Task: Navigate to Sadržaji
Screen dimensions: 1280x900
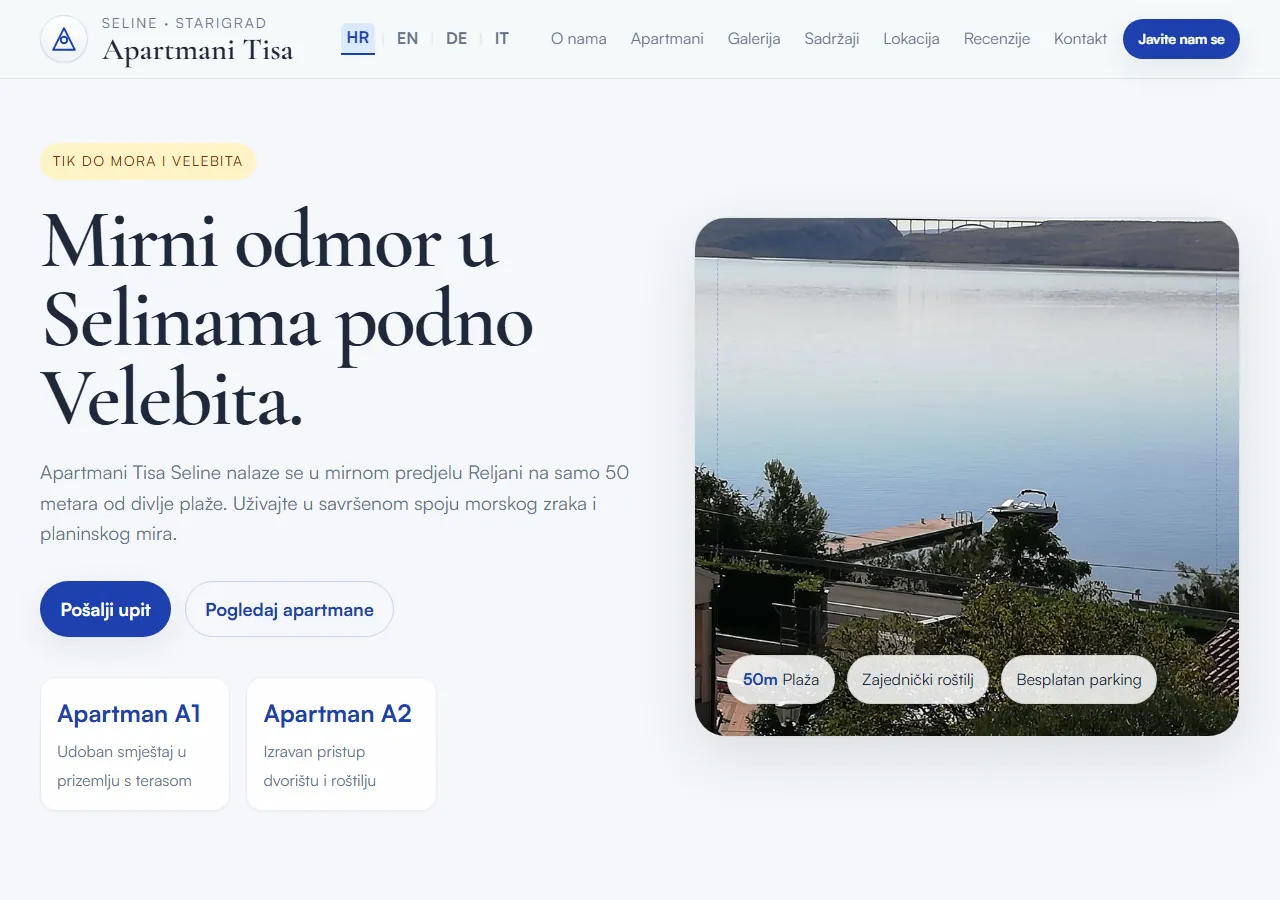Action: pos(832,39)
